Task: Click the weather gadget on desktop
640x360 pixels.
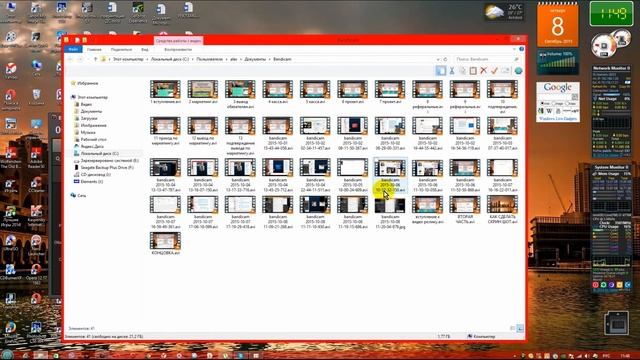Action: pos(504,12)
